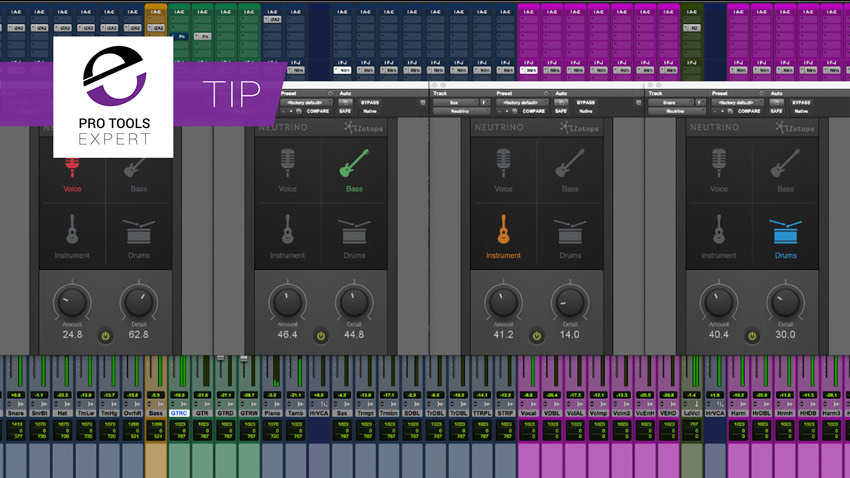Select Bass icon in the Sax track Neutrino
The image size is (850, 478).
pos(570,163)
